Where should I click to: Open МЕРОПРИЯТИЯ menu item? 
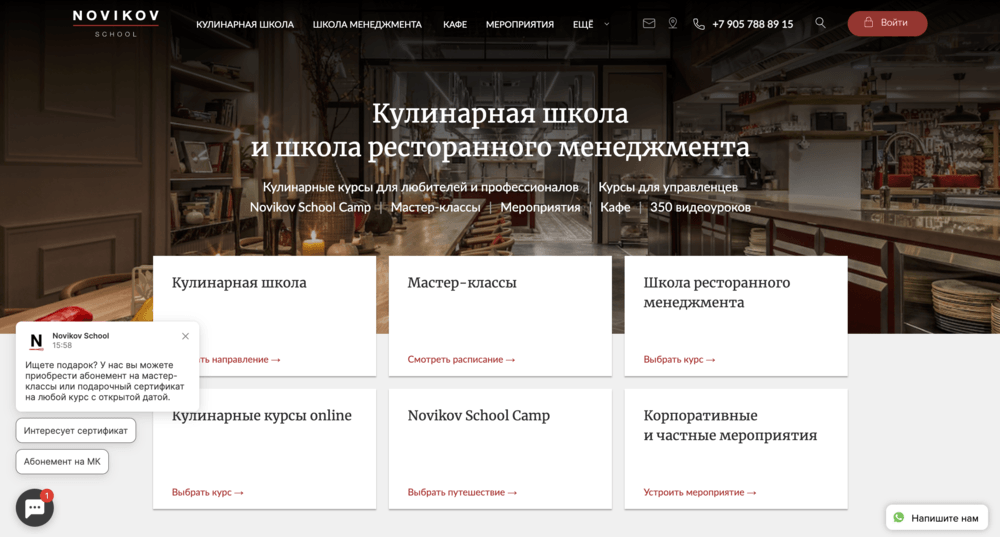520,24
